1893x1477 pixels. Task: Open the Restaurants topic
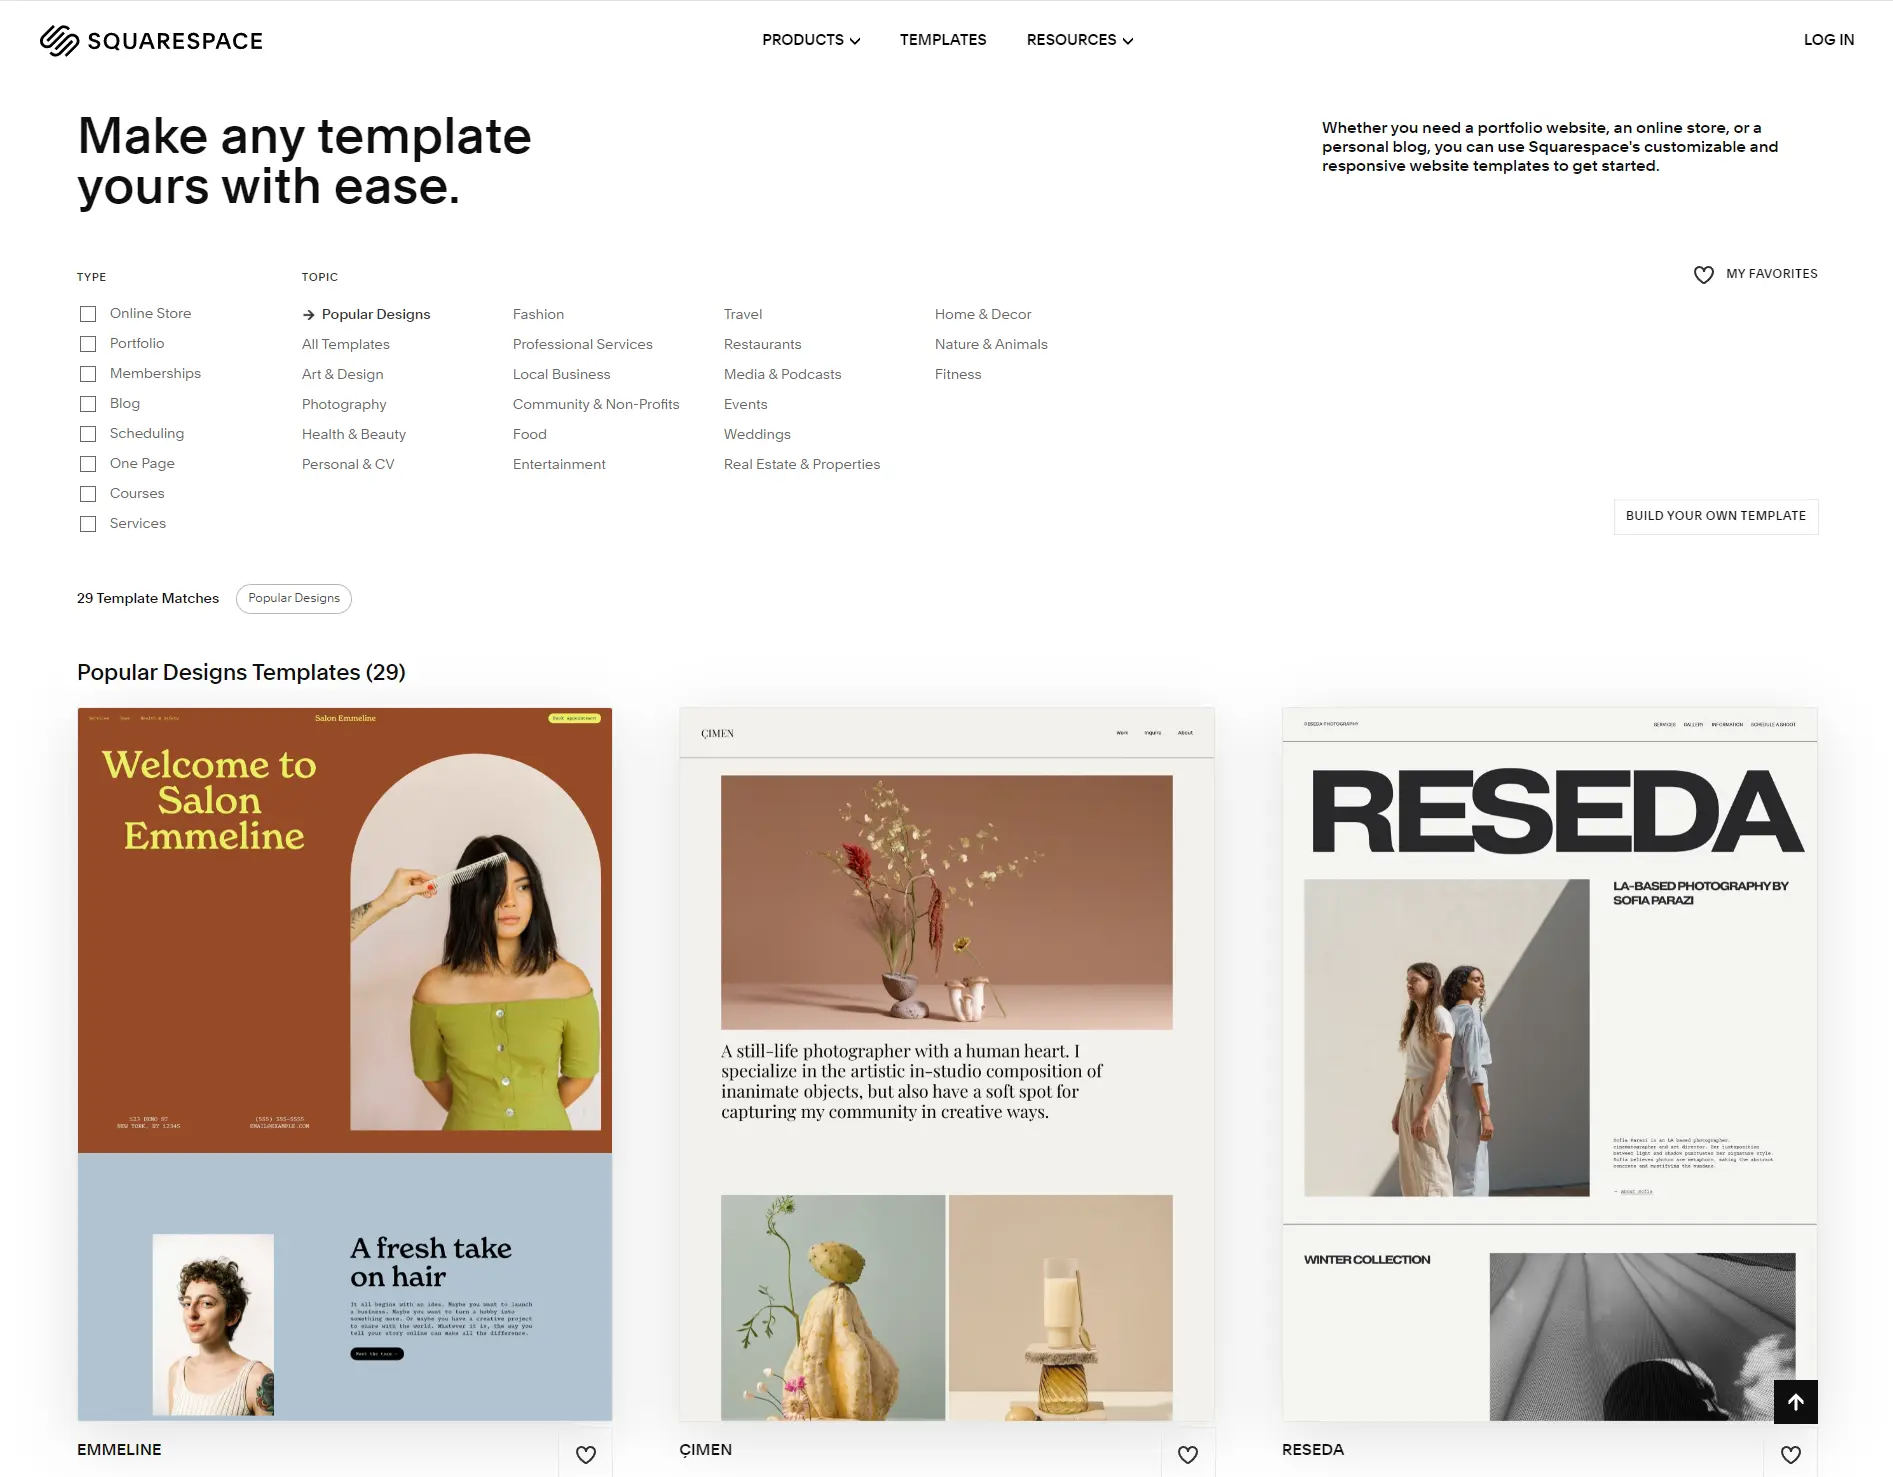[763, 344]
